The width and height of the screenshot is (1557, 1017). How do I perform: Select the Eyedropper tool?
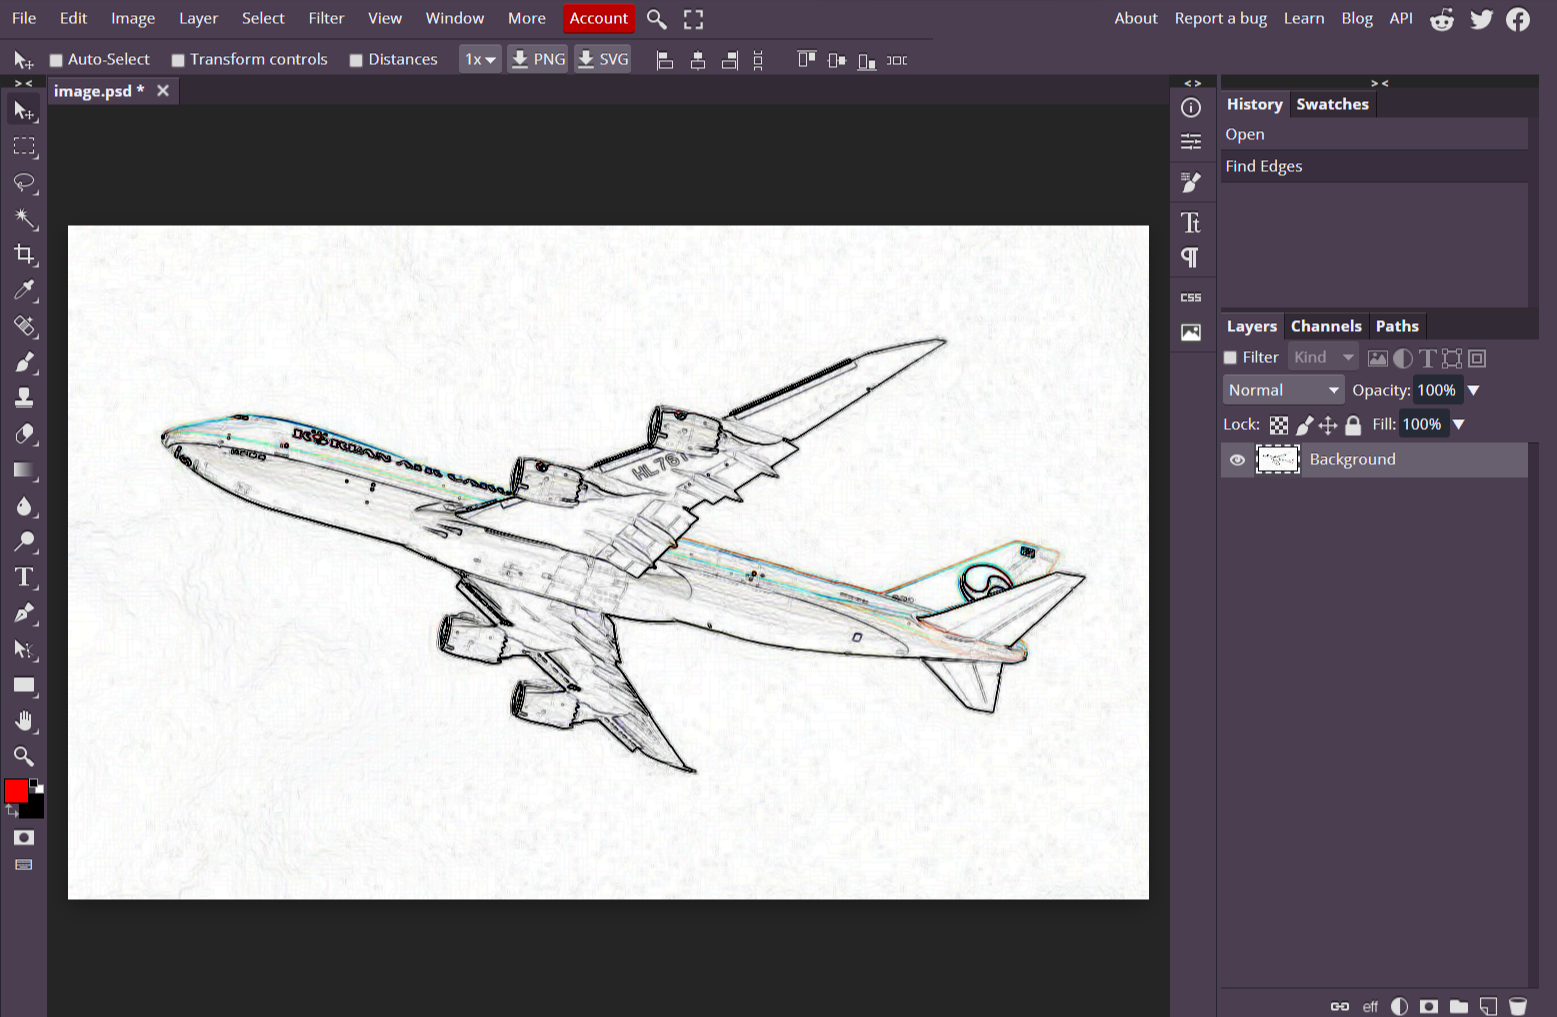pos(24,290)
